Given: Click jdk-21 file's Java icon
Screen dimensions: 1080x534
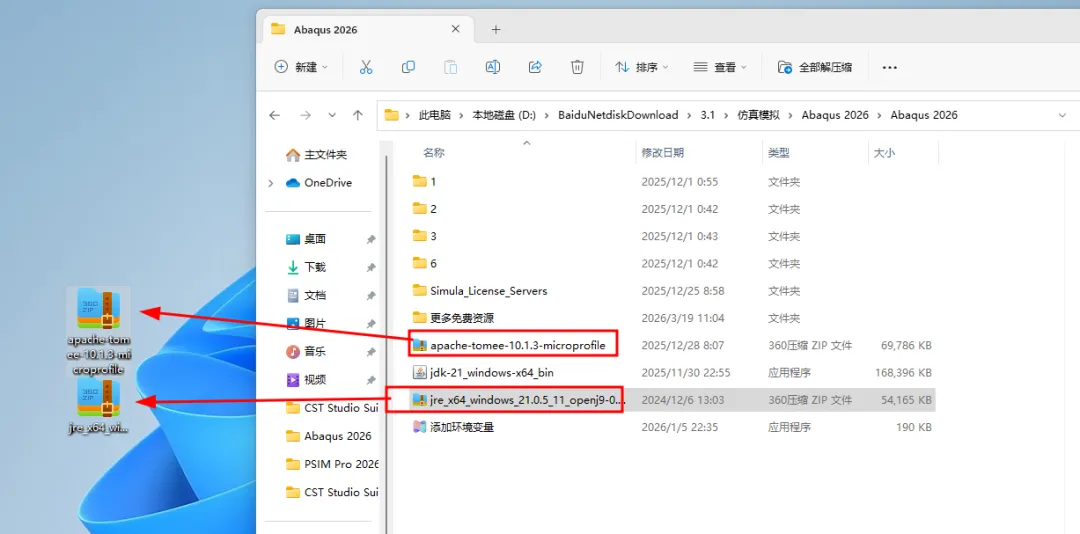Looking at the screenshot, I should pyautogui.click(x=419, y=373).
